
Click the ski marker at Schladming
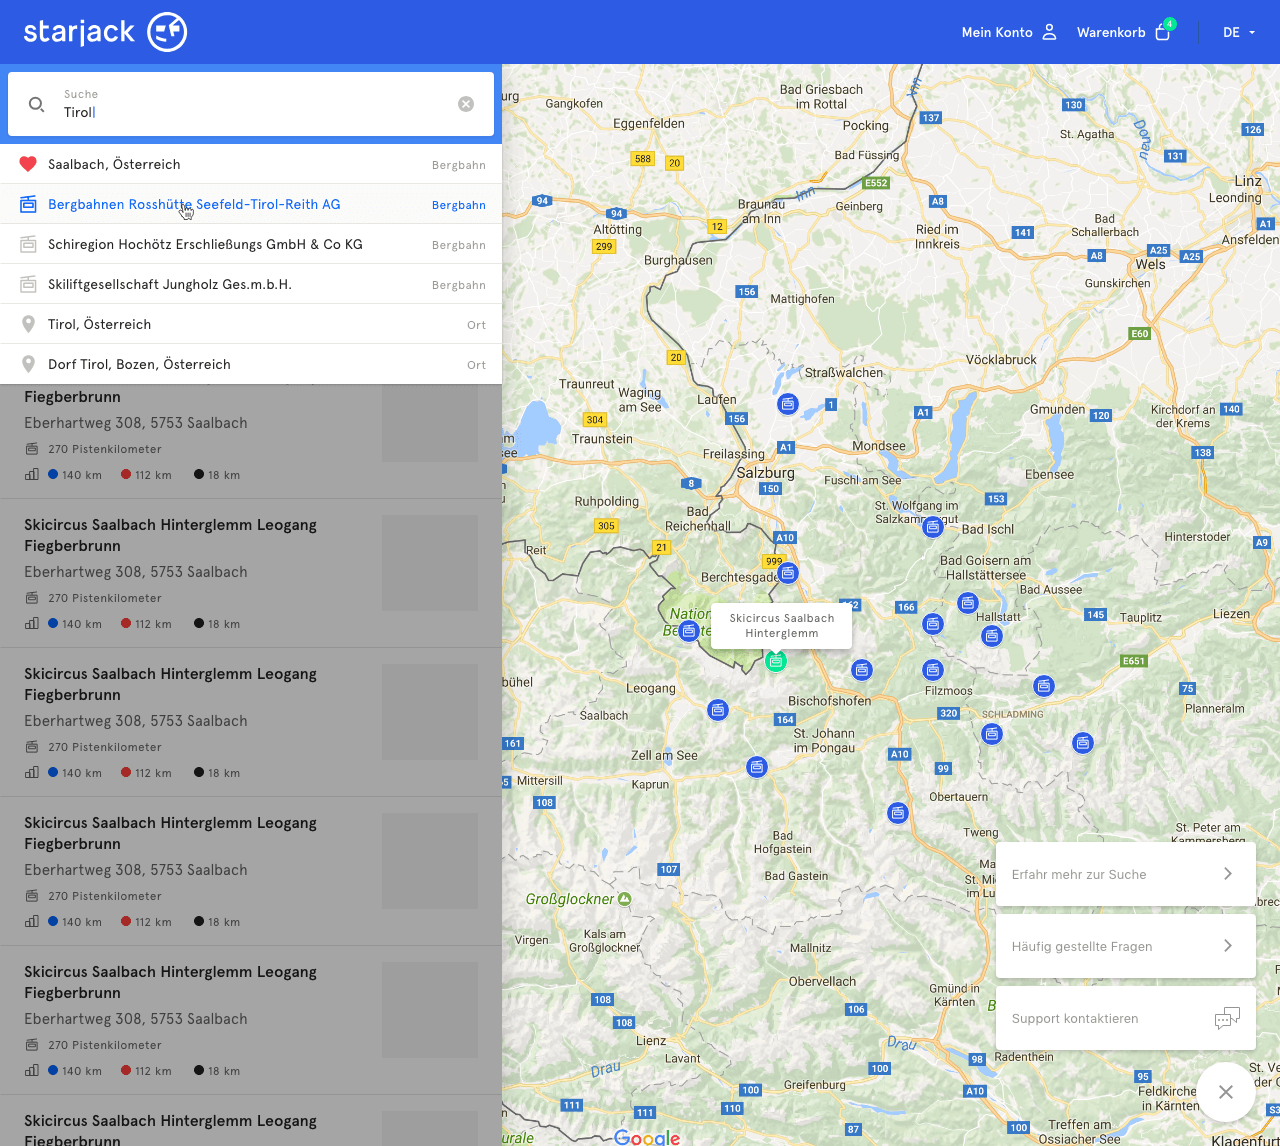click(992, 734)
